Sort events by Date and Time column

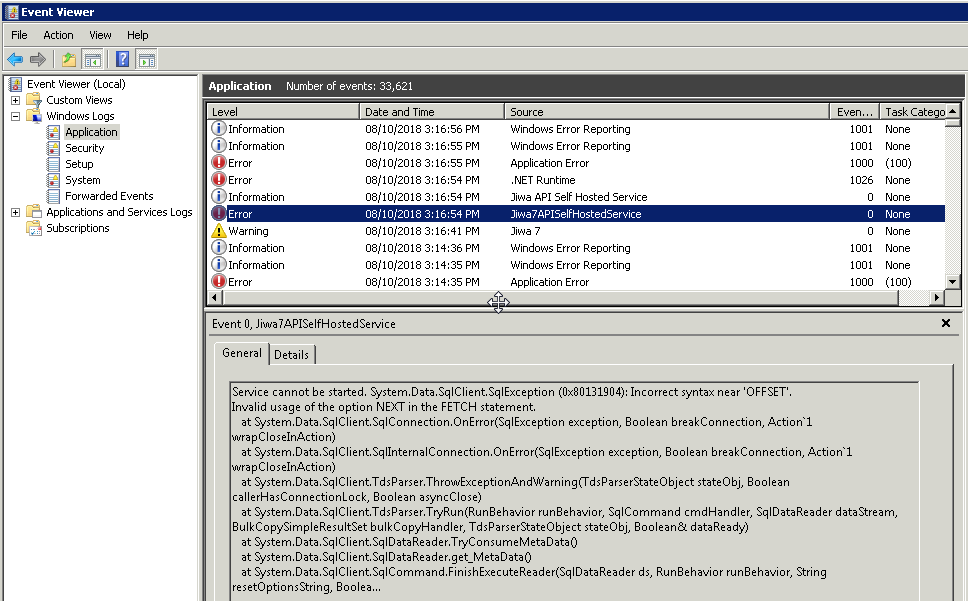pos(430,112)
